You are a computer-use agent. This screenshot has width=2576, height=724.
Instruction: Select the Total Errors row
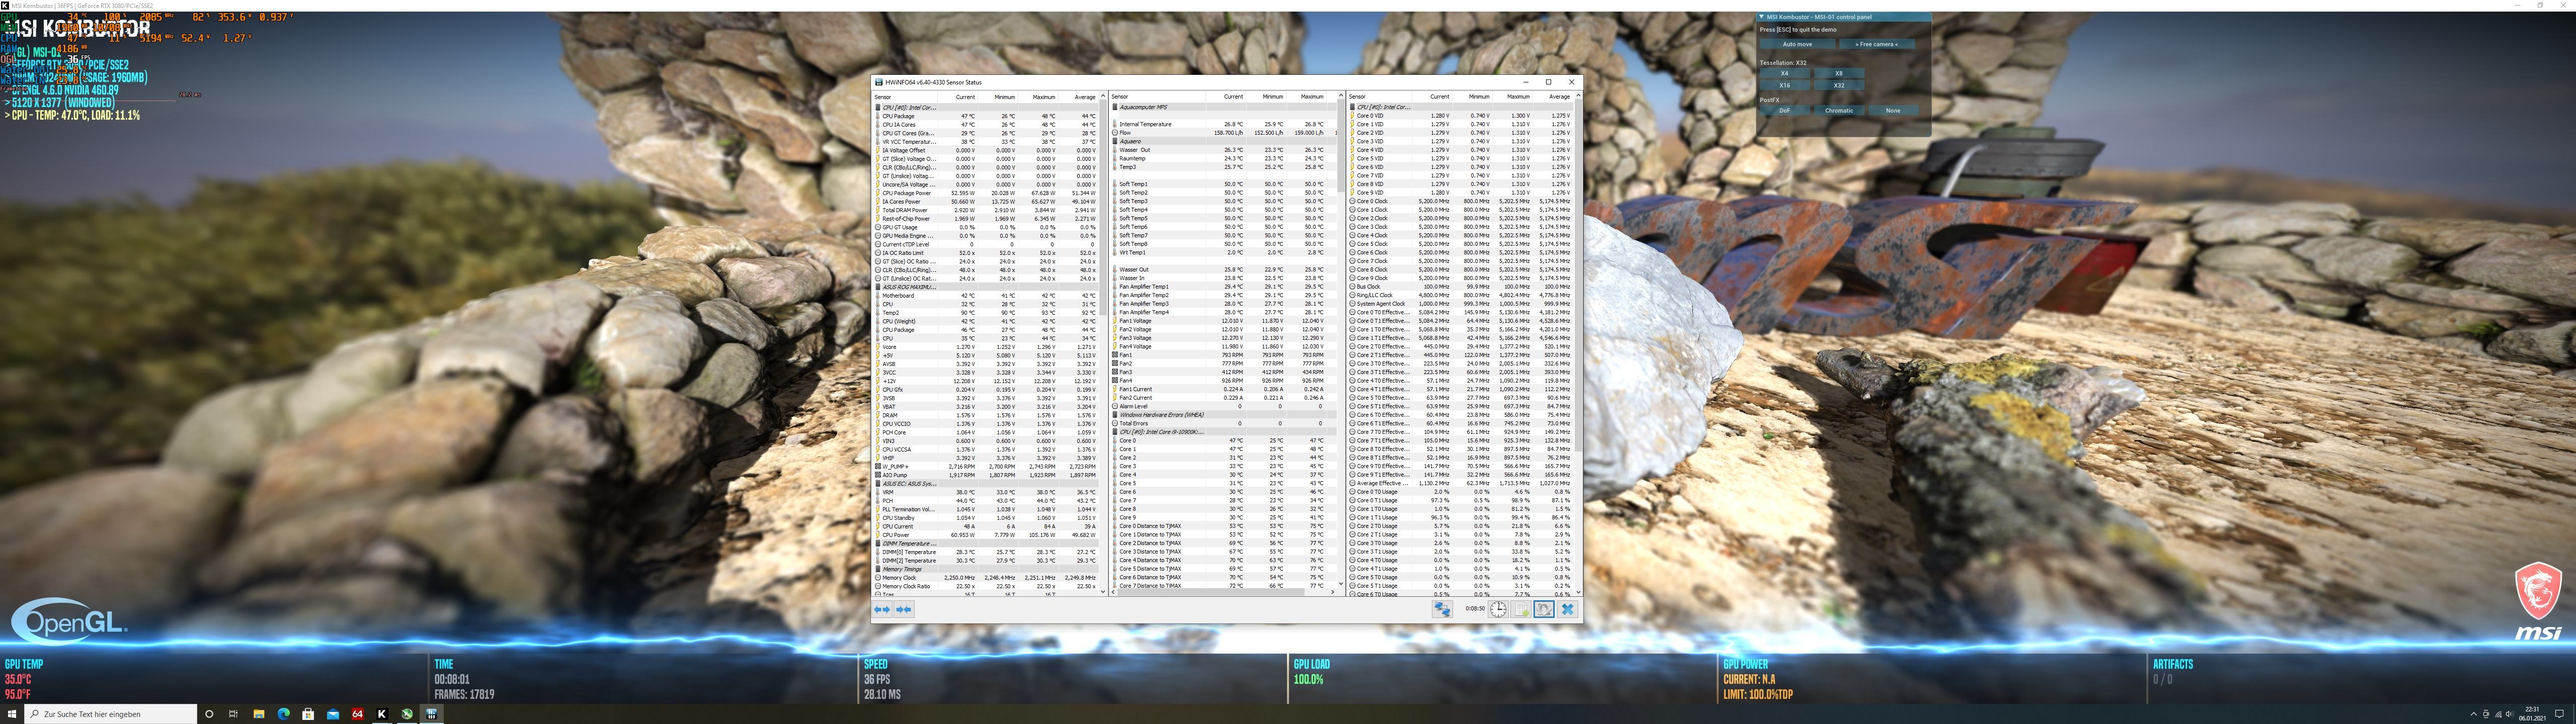click(x=1224, y=423)
